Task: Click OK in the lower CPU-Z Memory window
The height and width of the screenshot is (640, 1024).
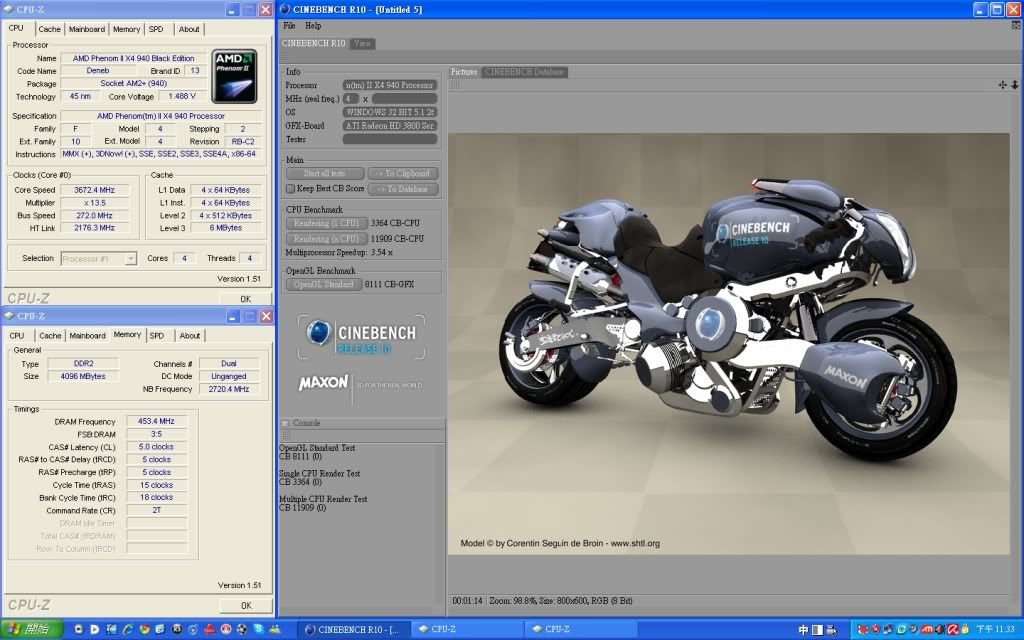Action: pyautogui.click(x=246, y=605)
